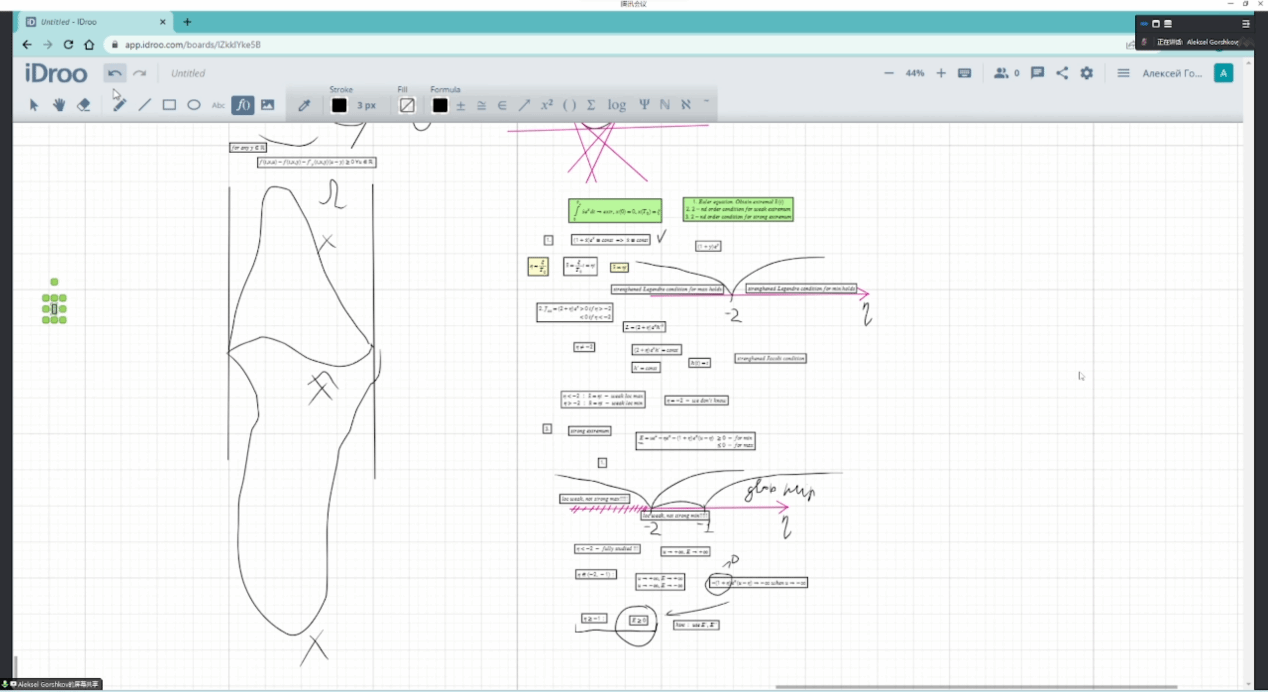
Task: Open a new browser tab
Action: (x=187, y=22)
